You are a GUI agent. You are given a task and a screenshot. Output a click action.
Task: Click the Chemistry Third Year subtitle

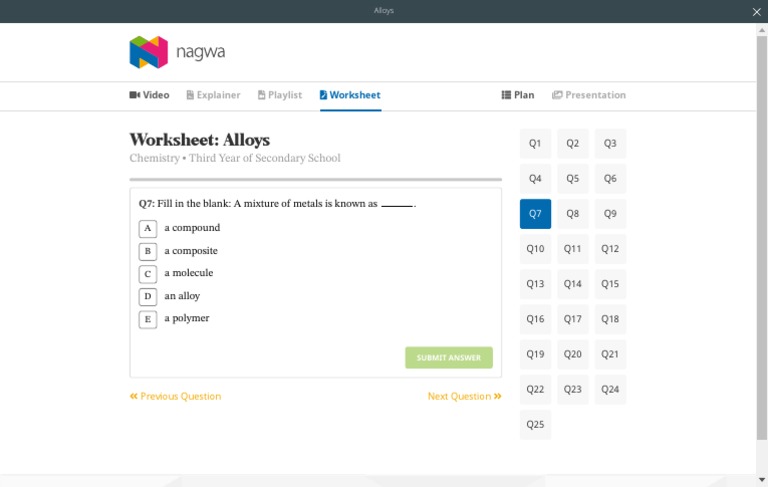[x=235, y=158]
